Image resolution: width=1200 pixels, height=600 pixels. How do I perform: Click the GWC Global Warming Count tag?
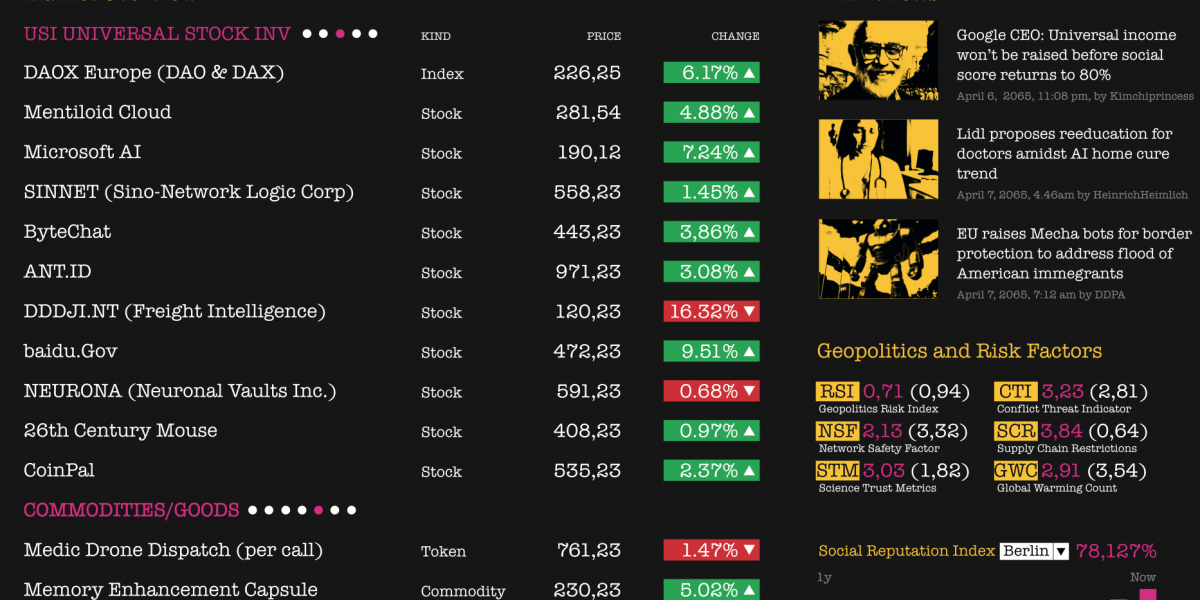click(x=1016, y=471)
